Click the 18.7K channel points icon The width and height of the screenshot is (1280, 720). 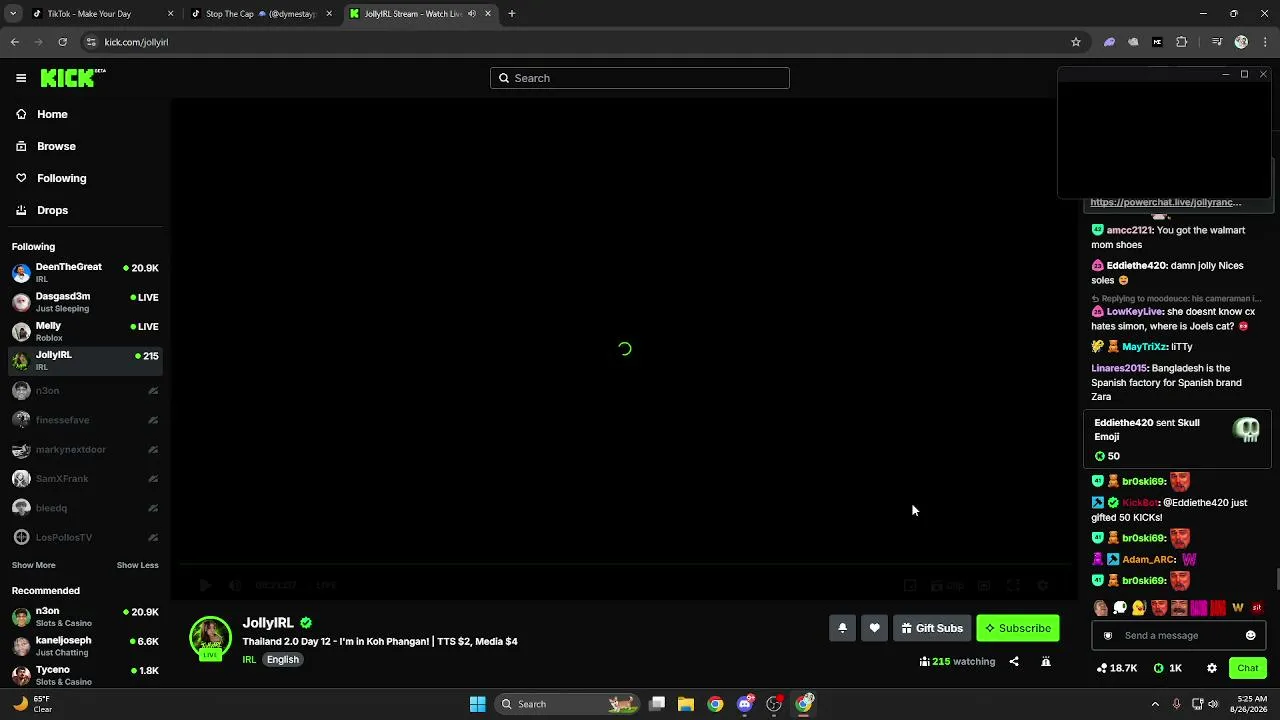click(1117, 668)
